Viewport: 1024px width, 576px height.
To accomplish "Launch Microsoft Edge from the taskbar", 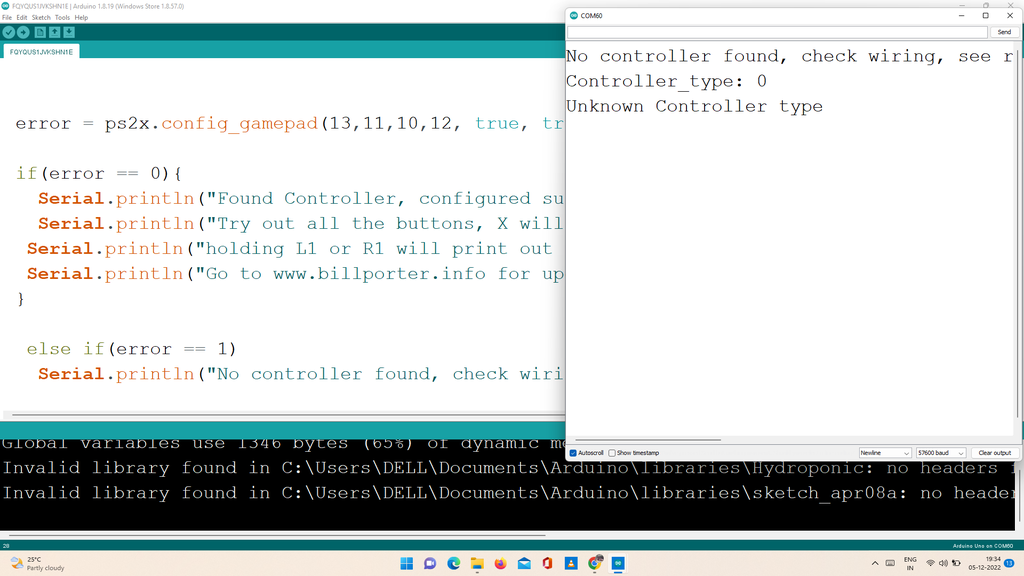I will [453, 564].
